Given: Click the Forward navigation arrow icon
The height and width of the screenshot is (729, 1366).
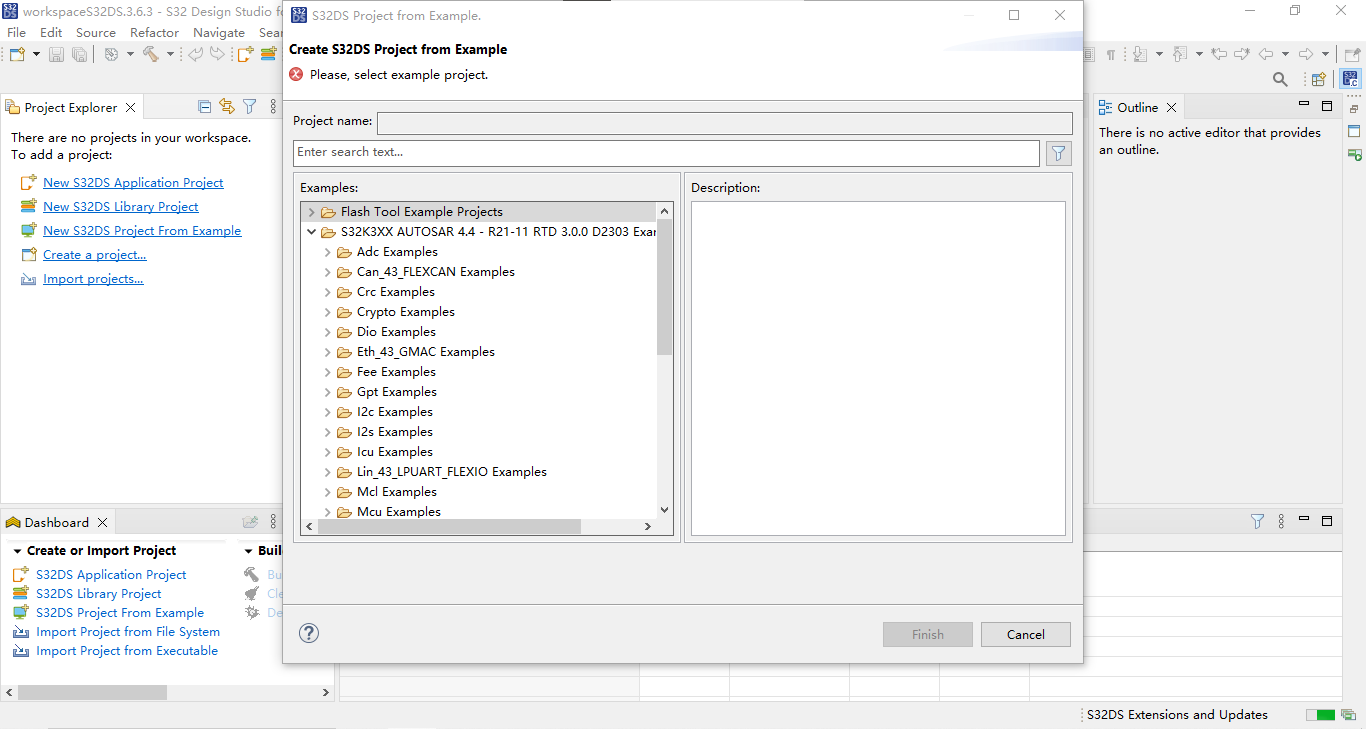Looking at the screenshot, I should pyautogui.click(x=1306, y=54).
